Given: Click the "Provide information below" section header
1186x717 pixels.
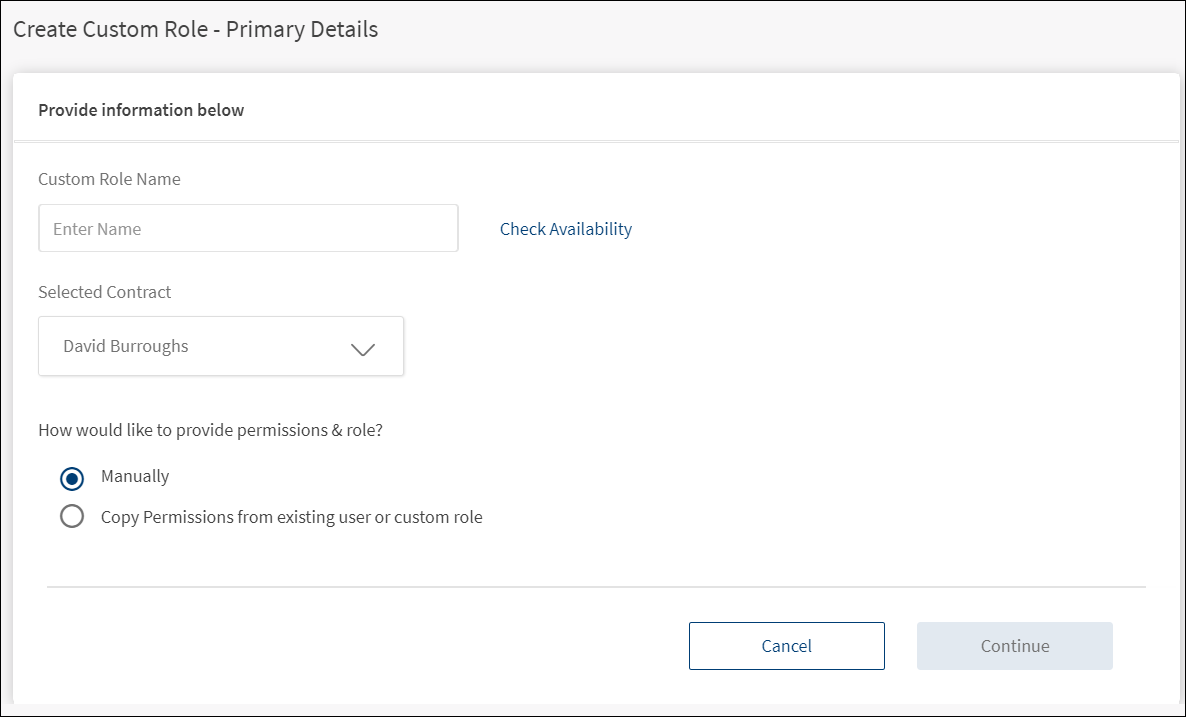Looking at the screenshot, I should click(141, 110).
